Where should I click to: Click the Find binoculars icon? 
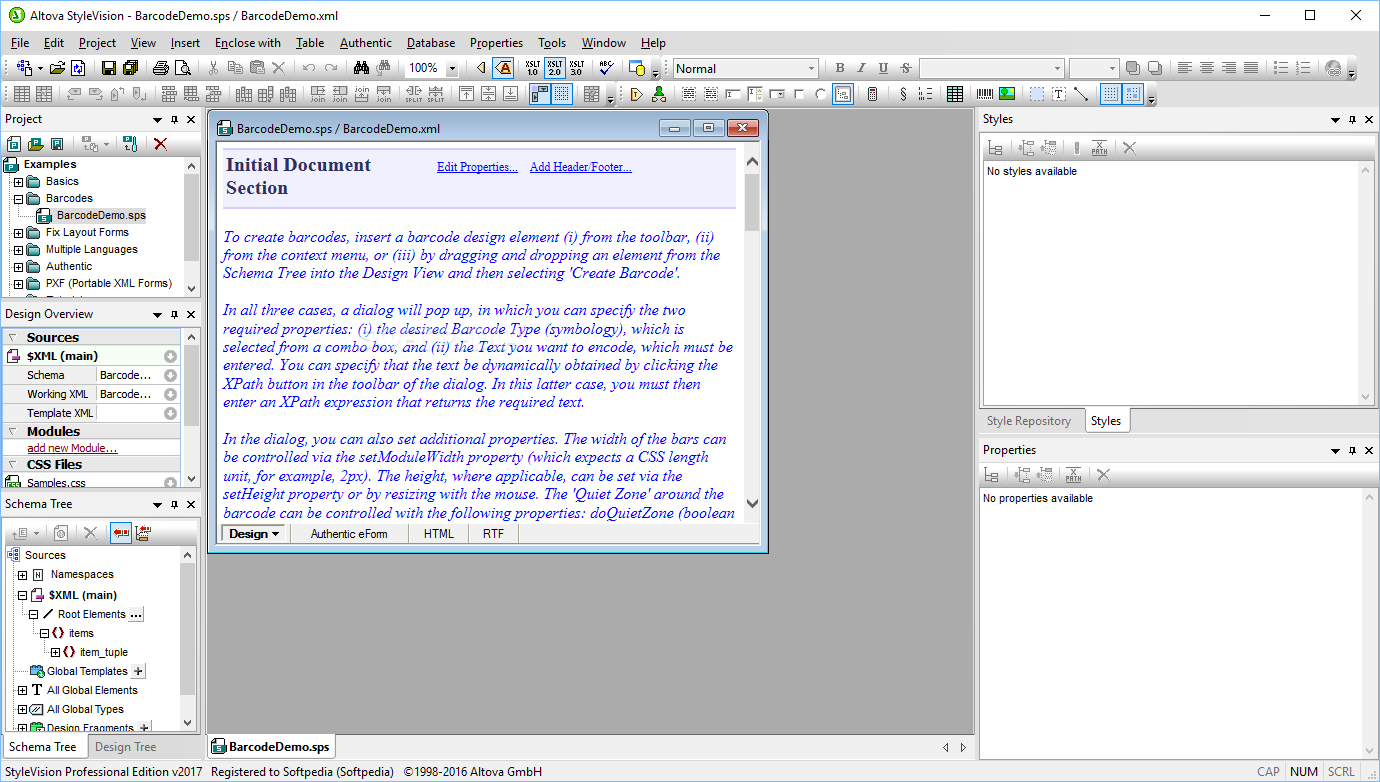tap(362, 68)
